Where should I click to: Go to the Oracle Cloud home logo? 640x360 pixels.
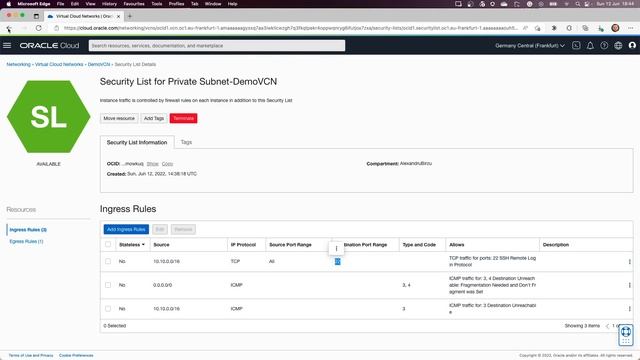(x=49, y=45)
